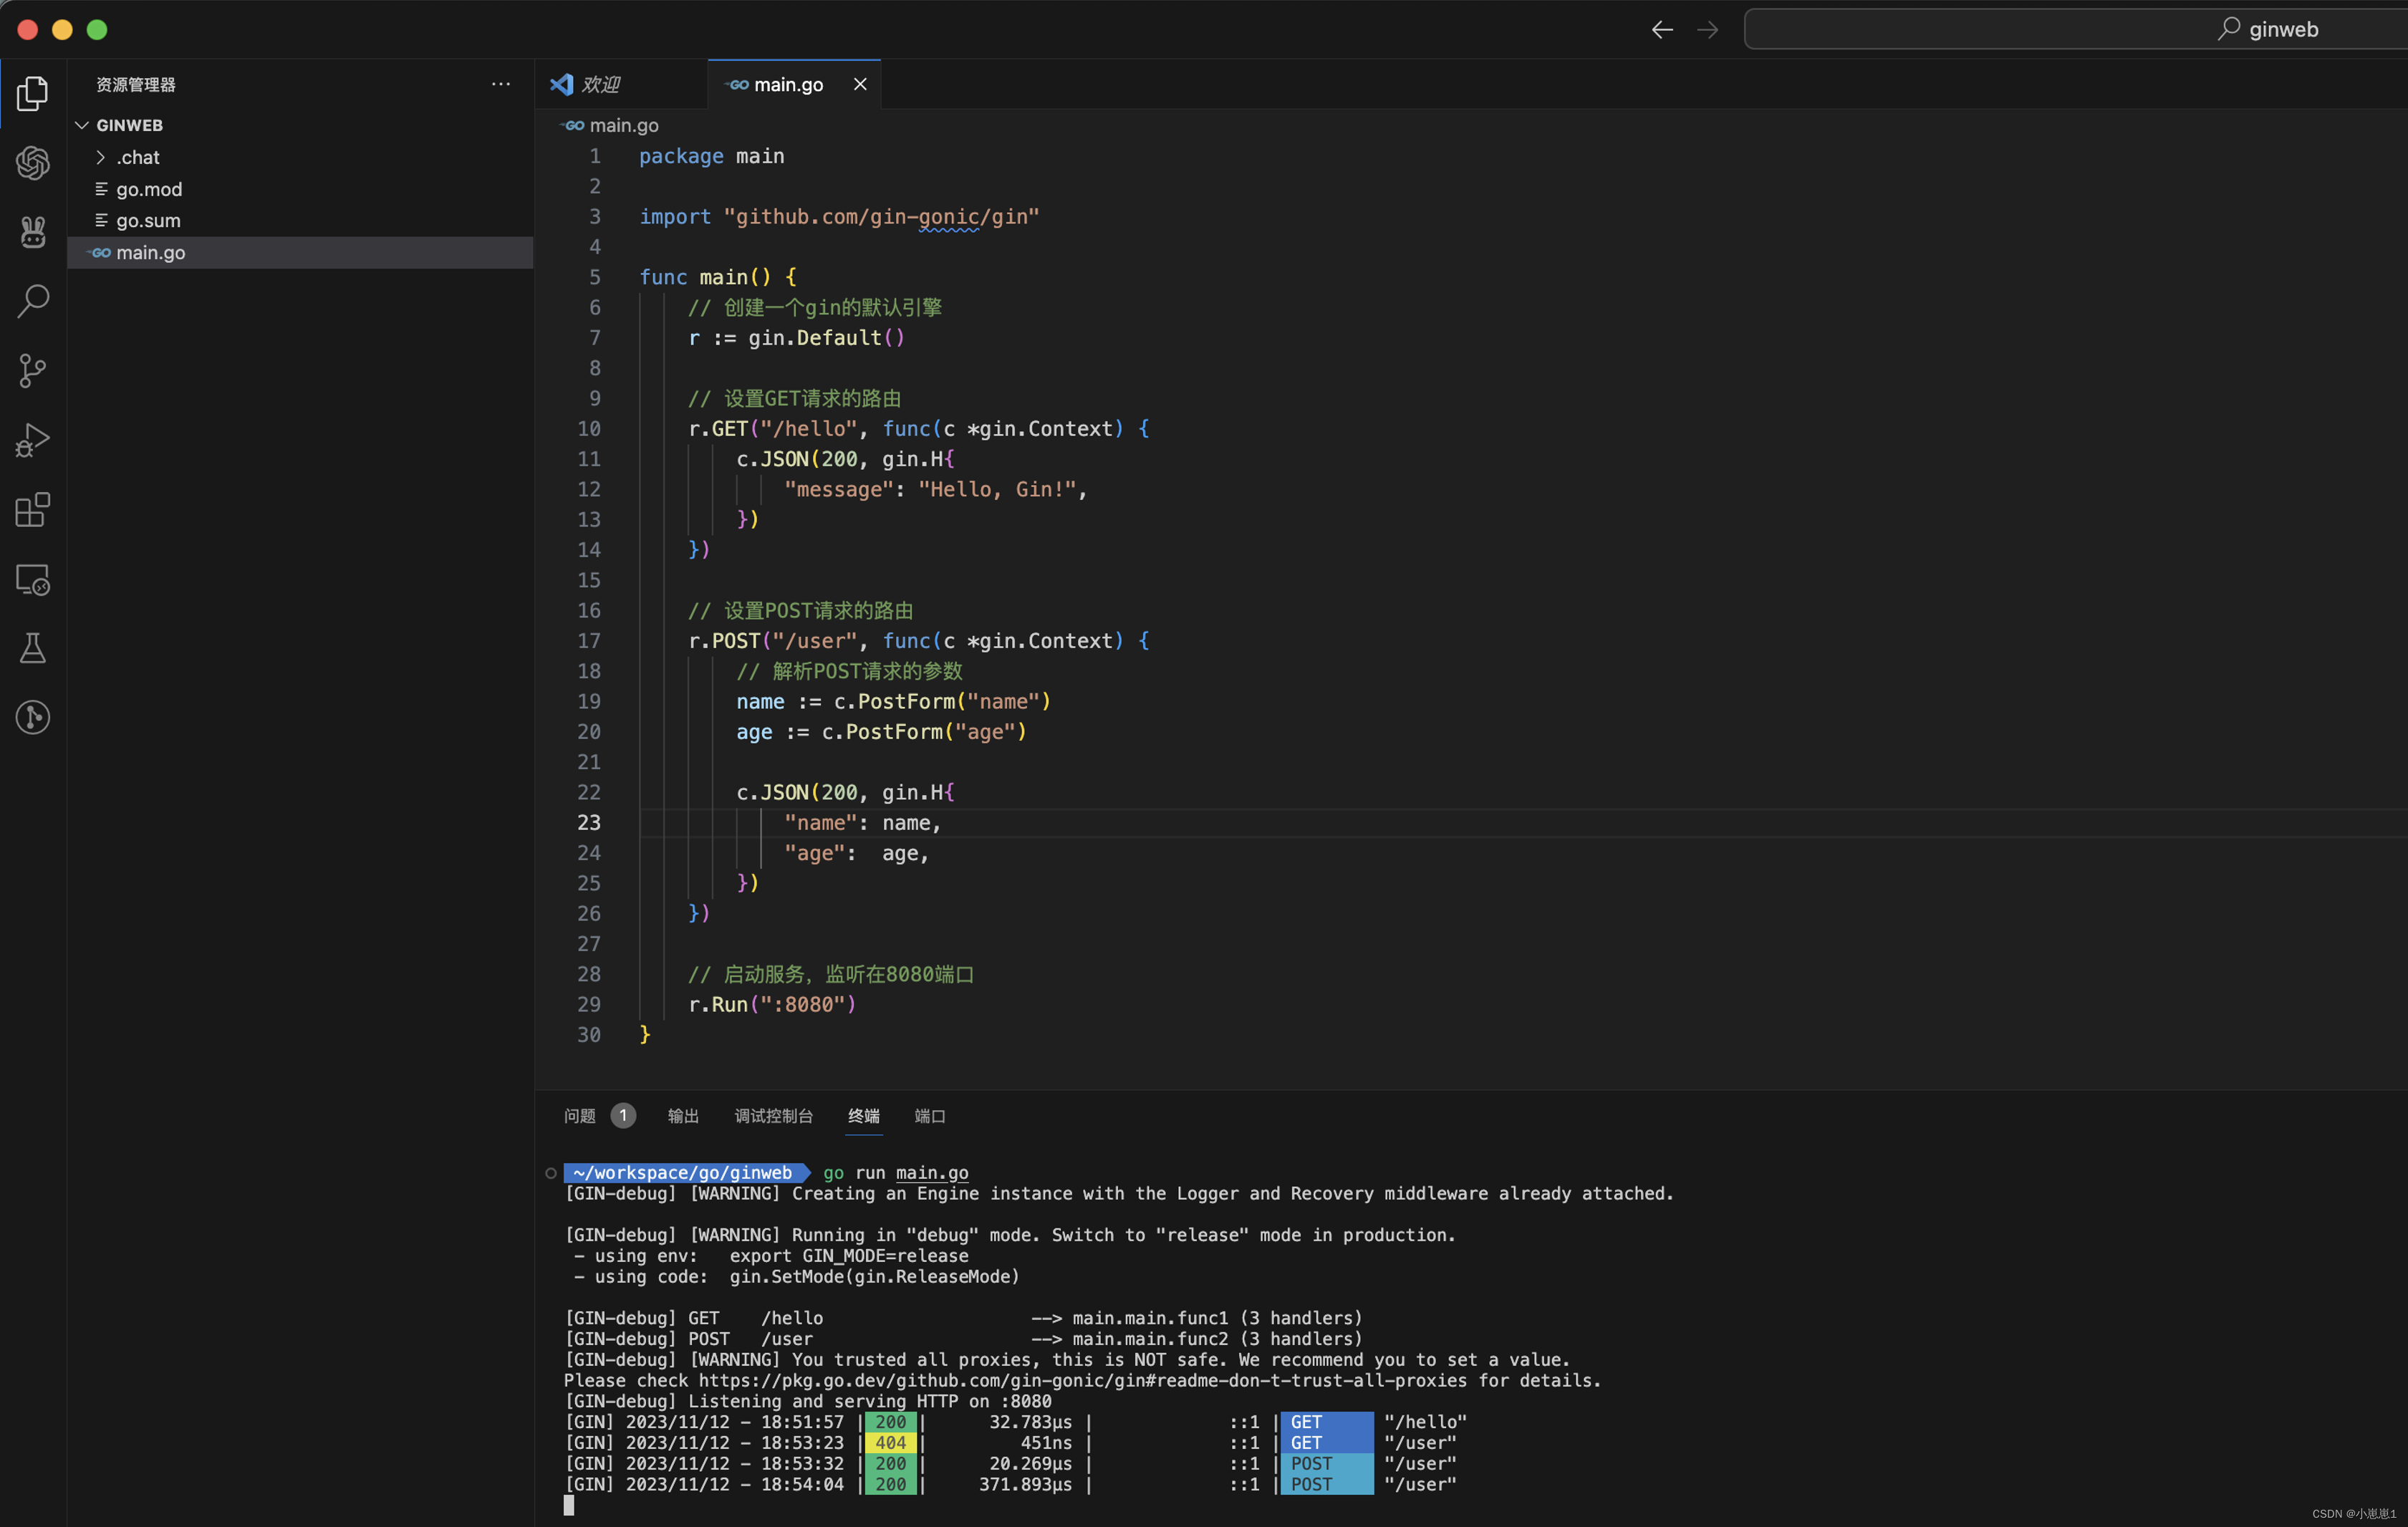The width and height of the screenshot is (2408, 1527).
Task: Switch to the 欢迎 welcome tab
Action: (x=600, y=84)
